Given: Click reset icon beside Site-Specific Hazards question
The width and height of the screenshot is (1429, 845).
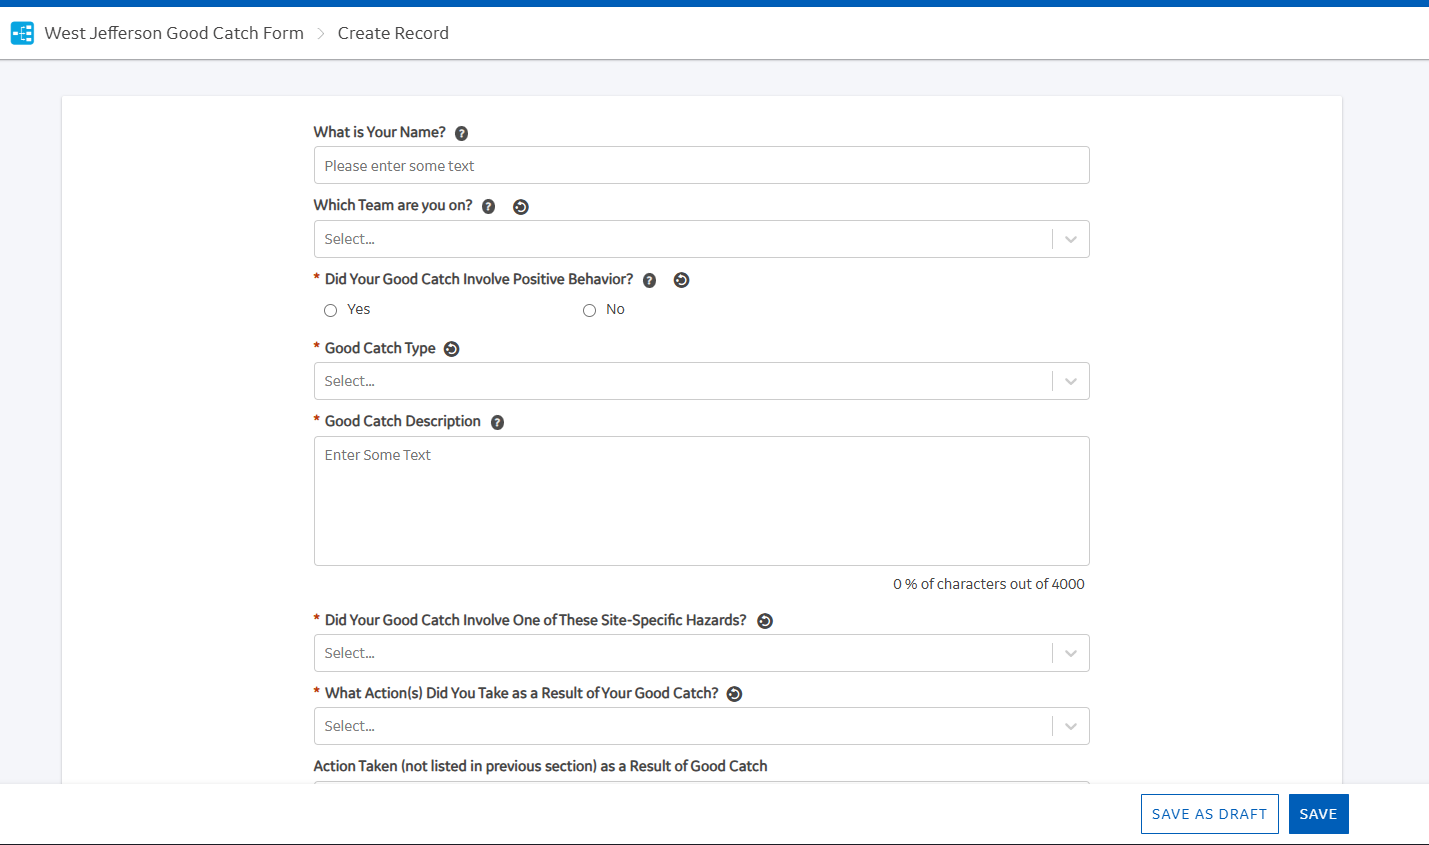Looking at the screenshot, I should click(765, 621).
